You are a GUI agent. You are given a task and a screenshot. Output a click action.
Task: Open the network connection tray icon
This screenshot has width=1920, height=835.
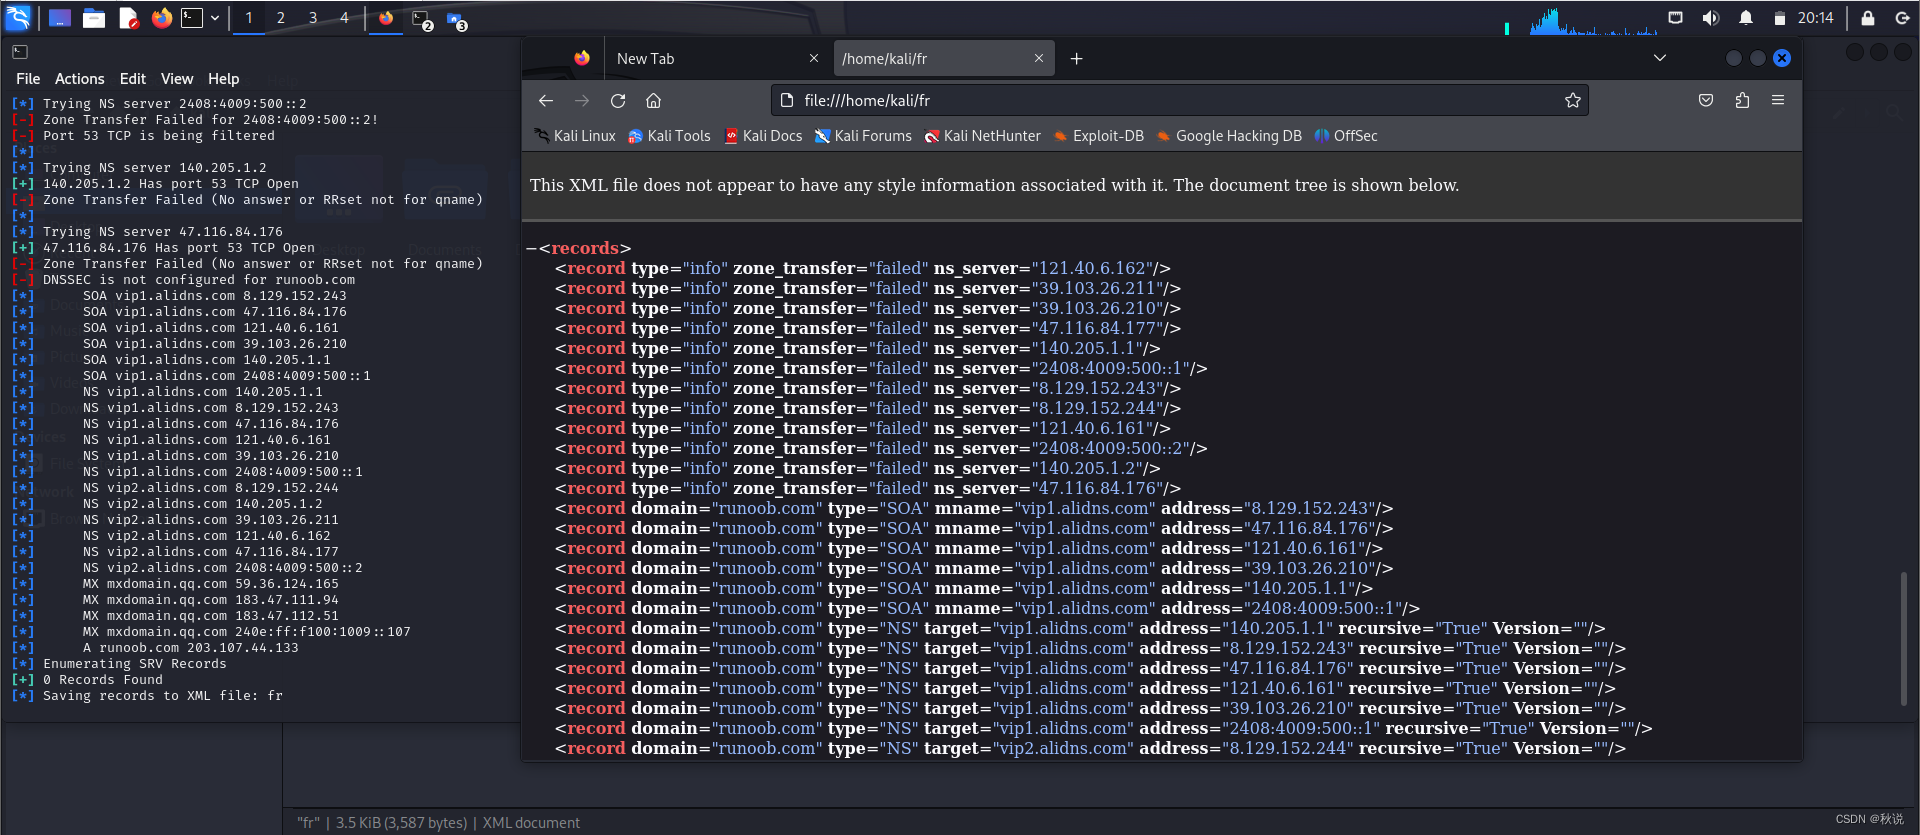click(x=1676, y=17)
